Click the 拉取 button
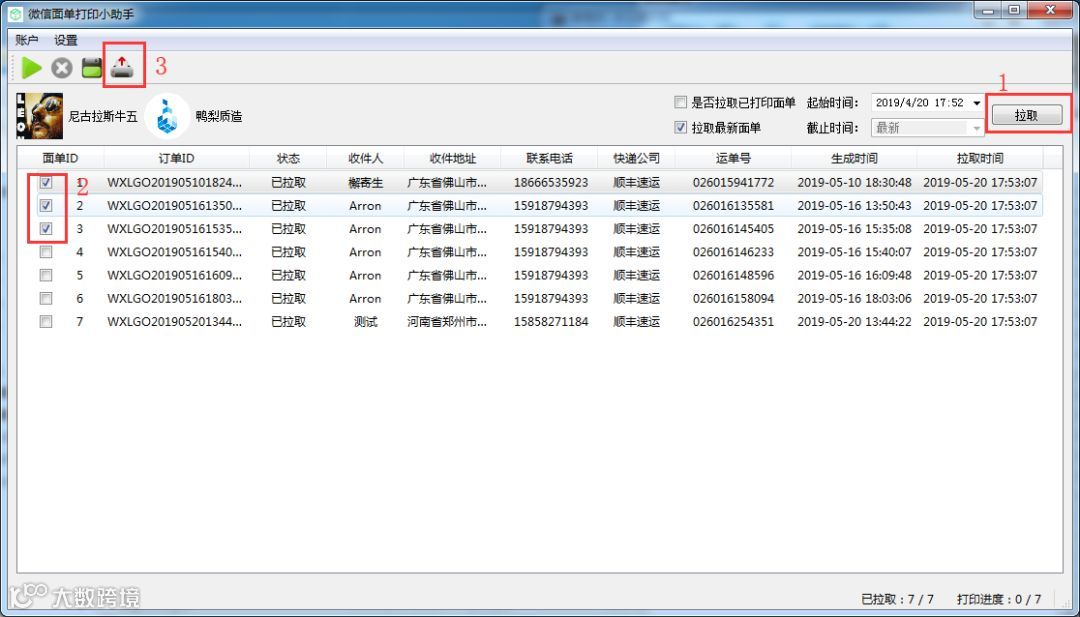 tap(1026, 116)
